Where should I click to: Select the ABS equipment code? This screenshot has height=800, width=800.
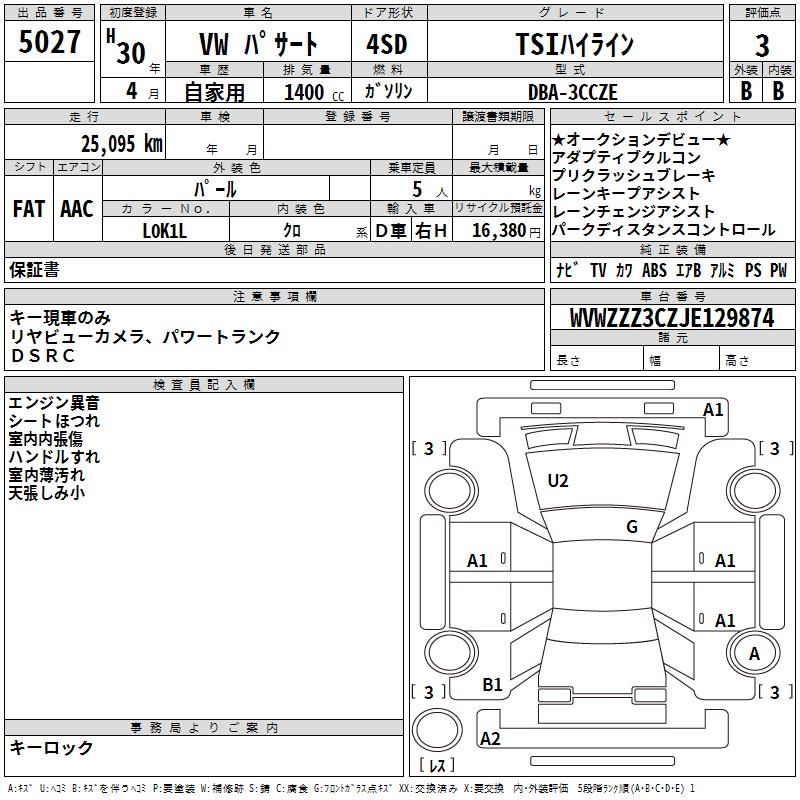click(654, 270)
